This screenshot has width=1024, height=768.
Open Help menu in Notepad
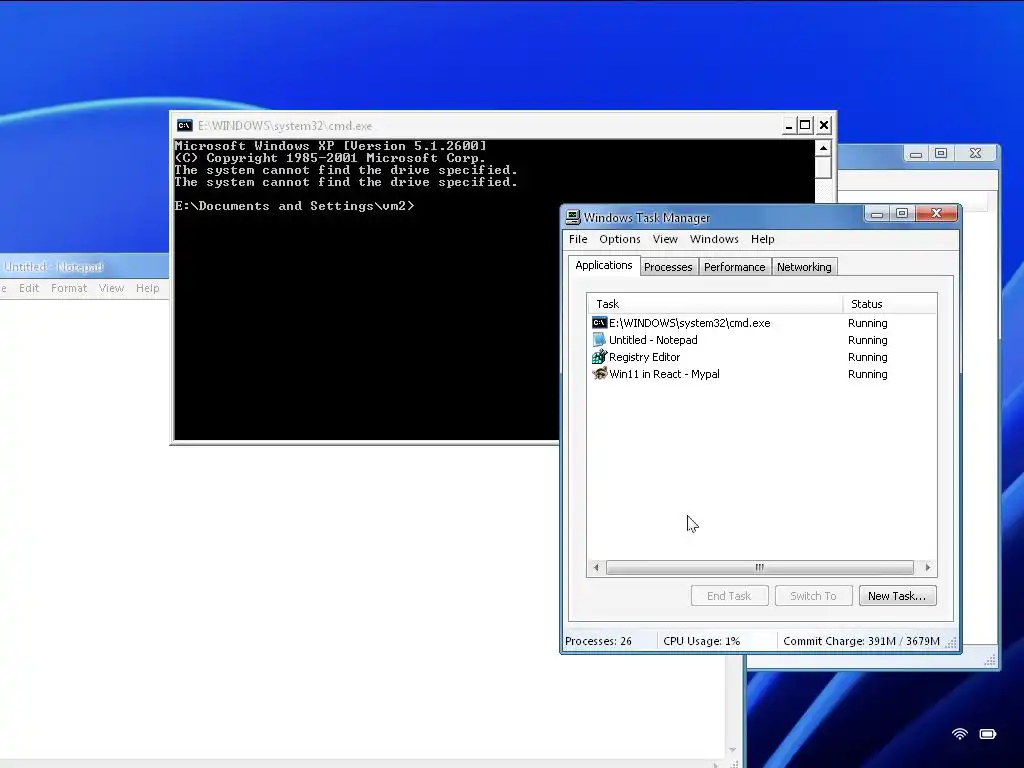pyautogui.click(x=148, y=288)
